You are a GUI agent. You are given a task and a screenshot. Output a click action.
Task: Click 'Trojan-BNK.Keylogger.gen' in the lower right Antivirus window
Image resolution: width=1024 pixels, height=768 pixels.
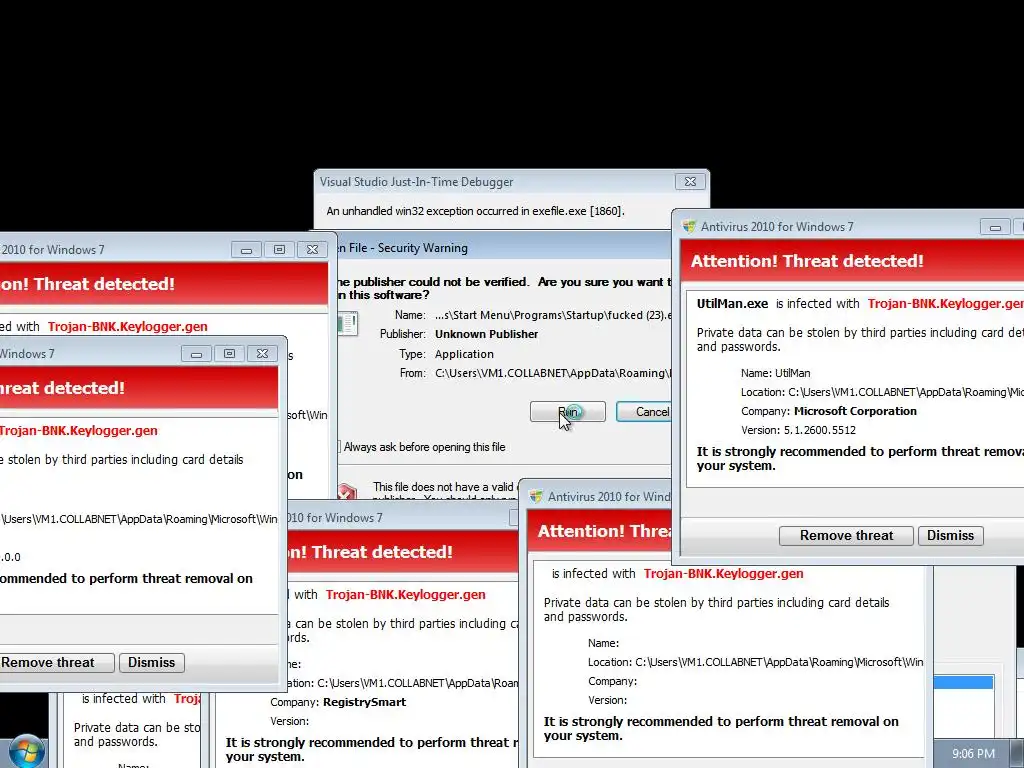pyautogui.click(x=724, y=573)
